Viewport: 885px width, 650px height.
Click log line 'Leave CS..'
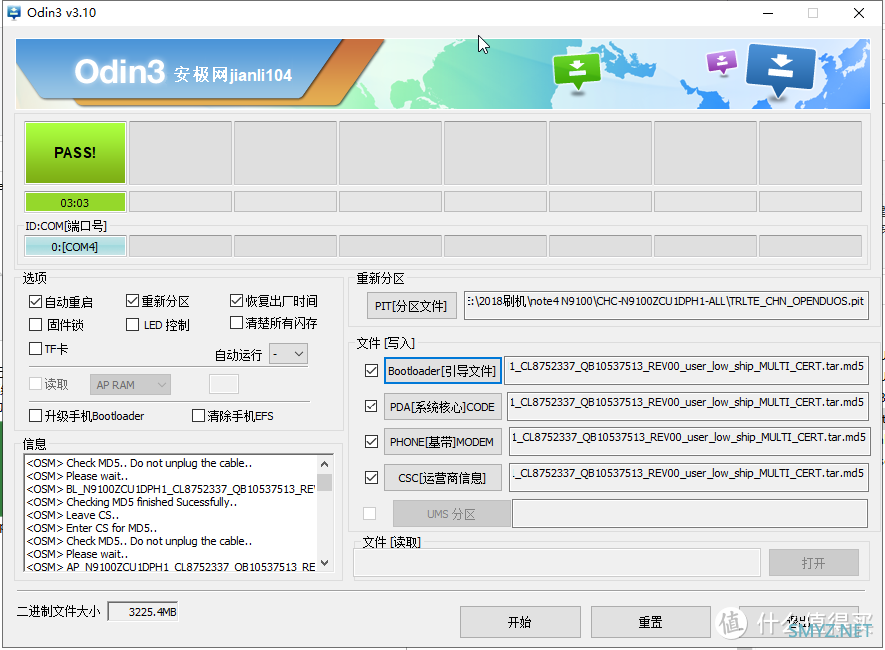[x=73, y=515]
